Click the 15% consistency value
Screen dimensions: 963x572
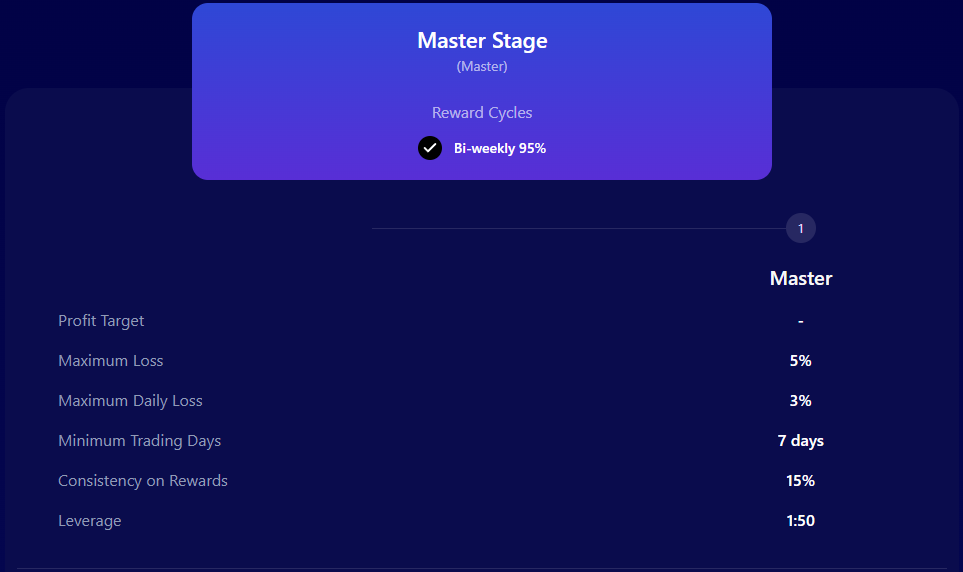(x=801, y=481)
